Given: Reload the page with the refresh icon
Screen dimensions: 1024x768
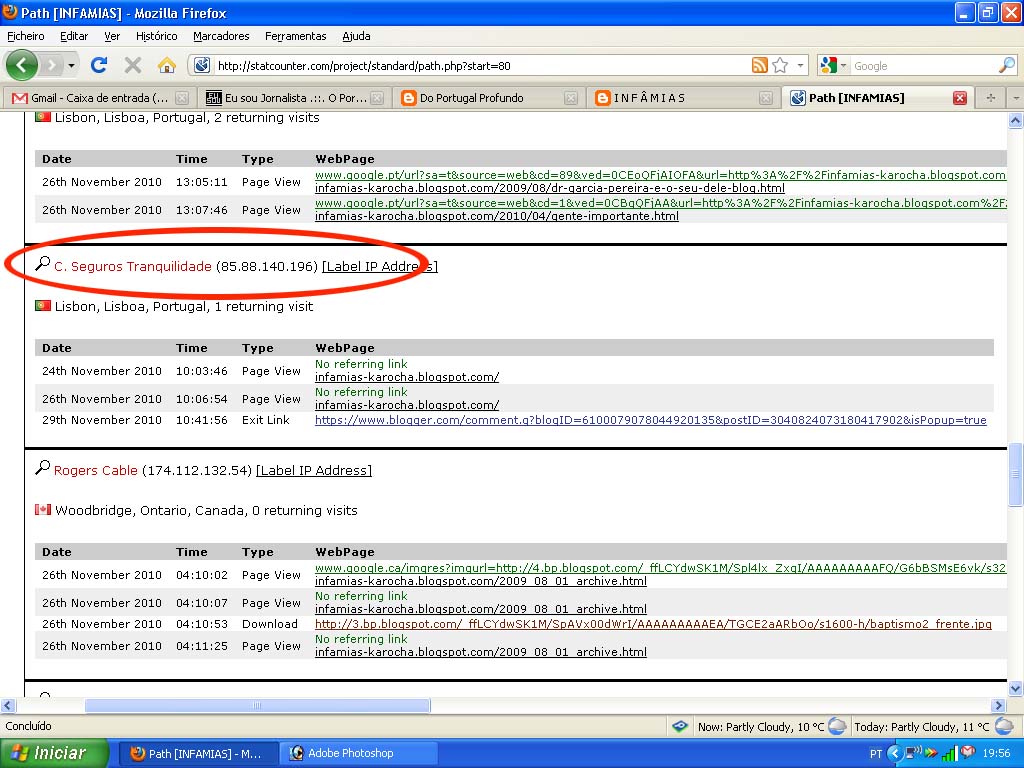Looking at the screenshot, I should pyautogui.click(x=99, y=65).
